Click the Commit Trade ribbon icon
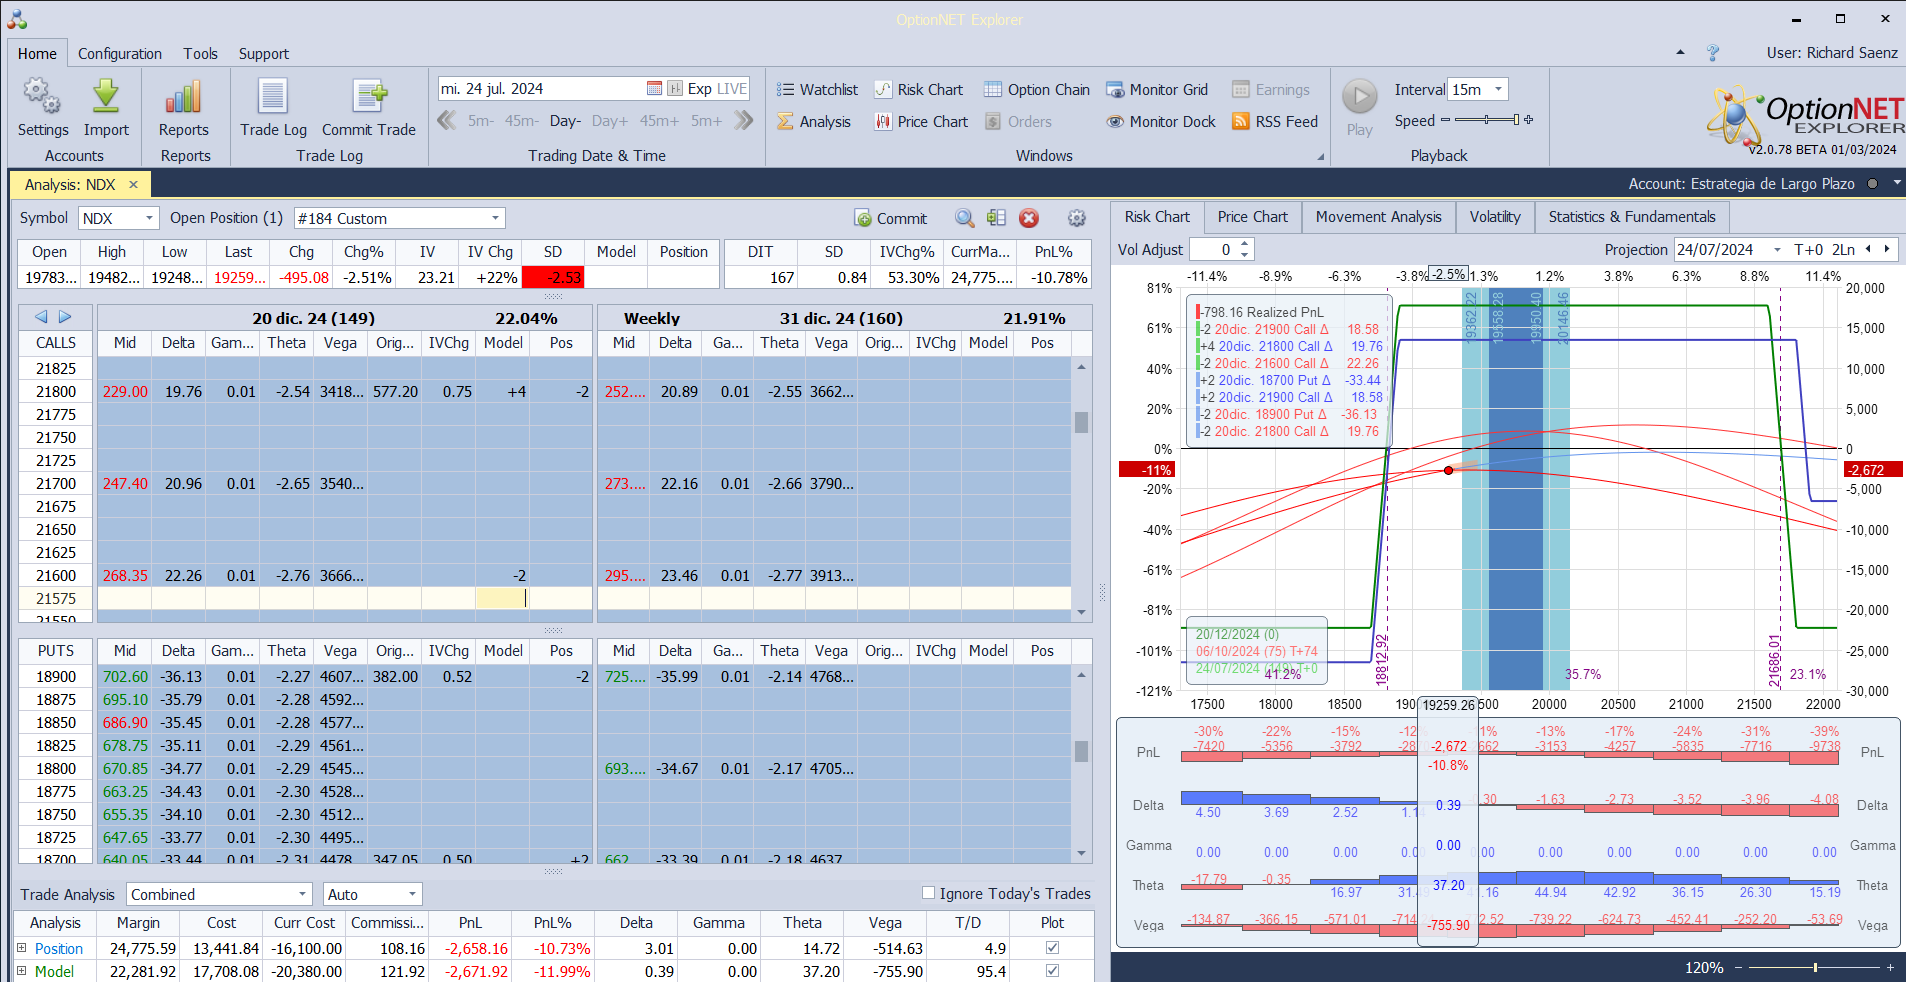Screen dimensions: 1906x982 click(x=369, y=97)
